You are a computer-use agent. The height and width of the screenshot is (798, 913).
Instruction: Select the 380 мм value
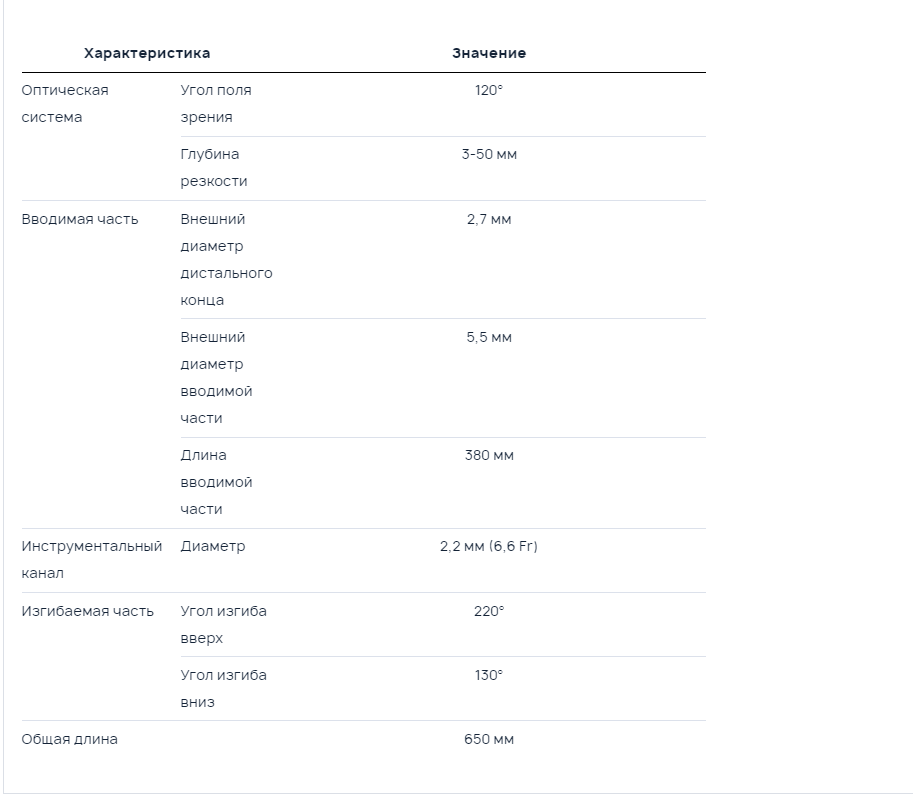pyautogui.click(x=489, y=456)
